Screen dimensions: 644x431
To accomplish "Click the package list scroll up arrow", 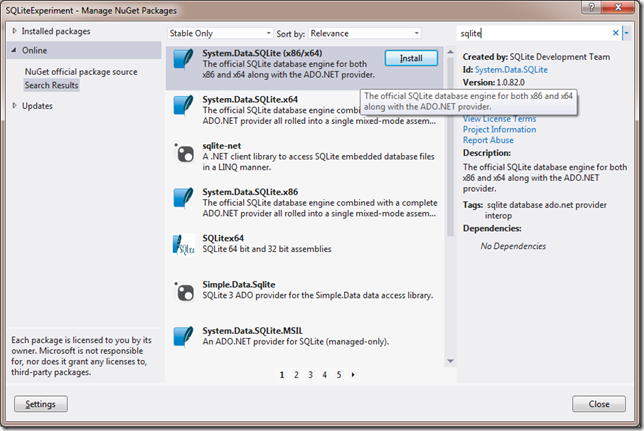I will pyautogui.click(x=450, y=52).
